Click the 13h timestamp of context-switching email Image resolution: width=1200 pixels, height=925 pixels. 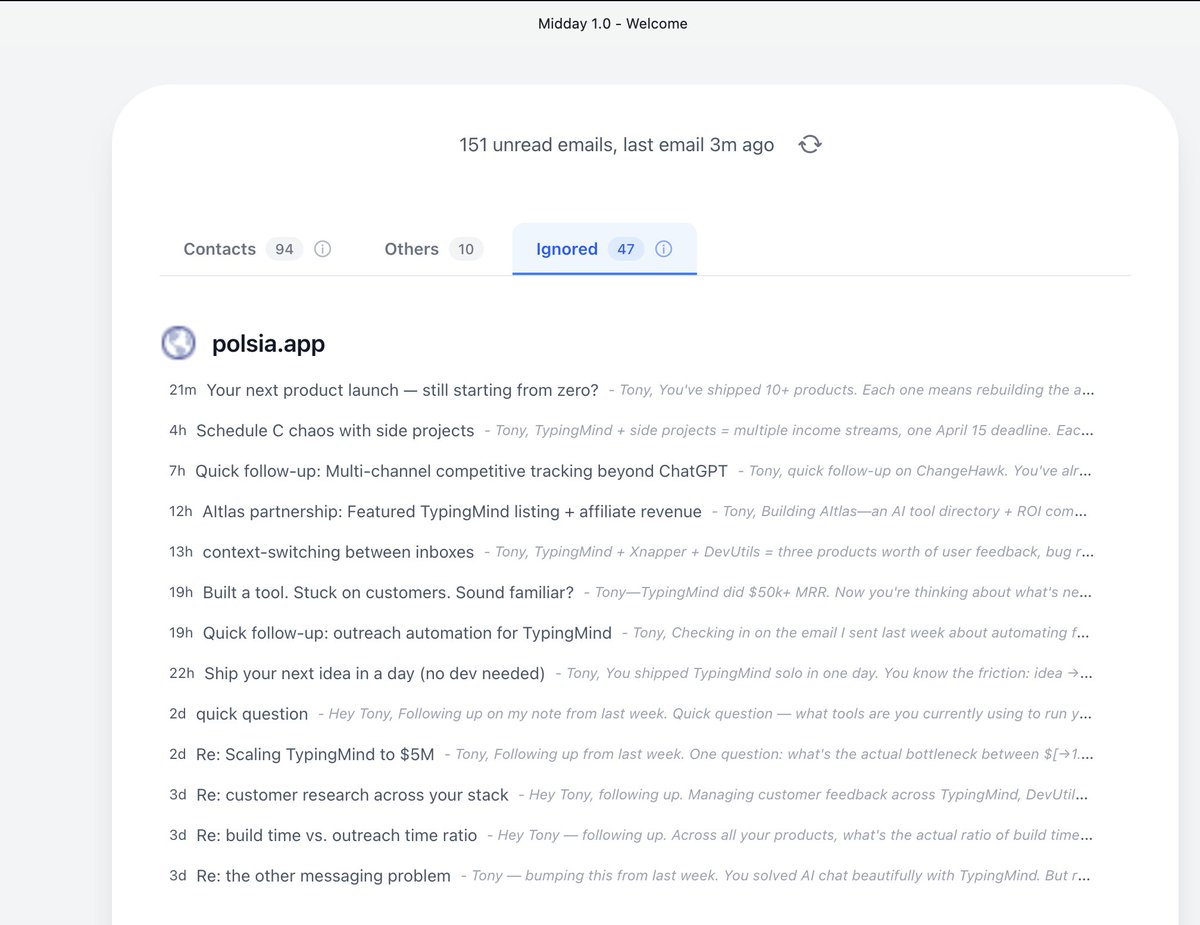click(x=181, y=552)
